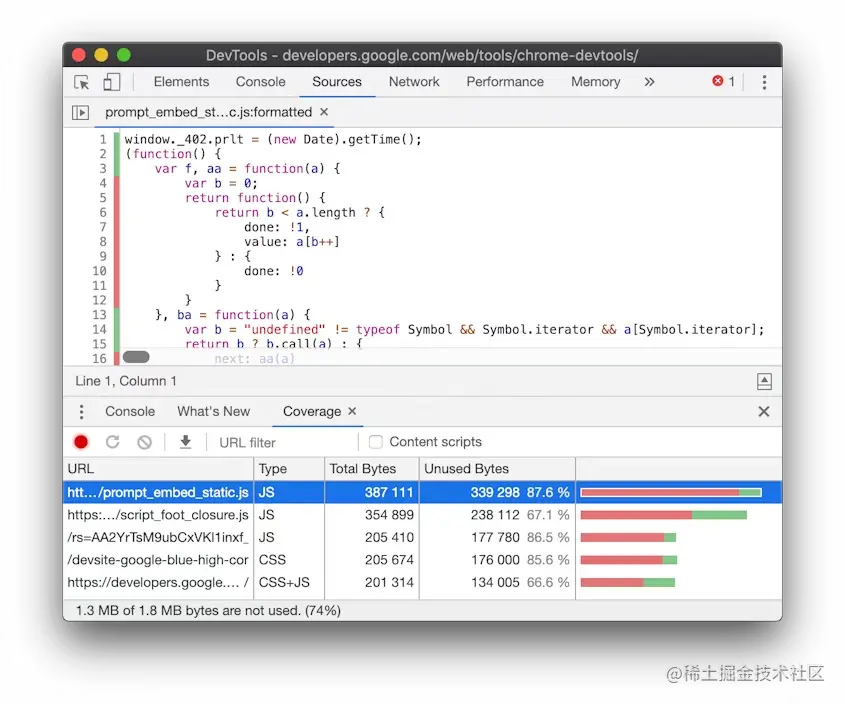Viewport: 845px width, 704px height.
Task: Stop coverage recording with red button
Action: coord(81,443)
